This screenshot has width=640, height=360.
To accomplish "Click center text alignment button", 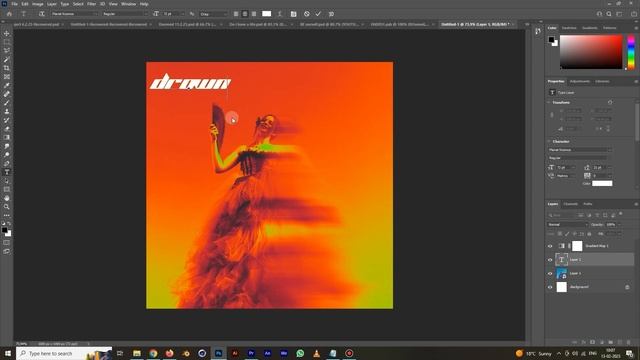I will point(244,14).
